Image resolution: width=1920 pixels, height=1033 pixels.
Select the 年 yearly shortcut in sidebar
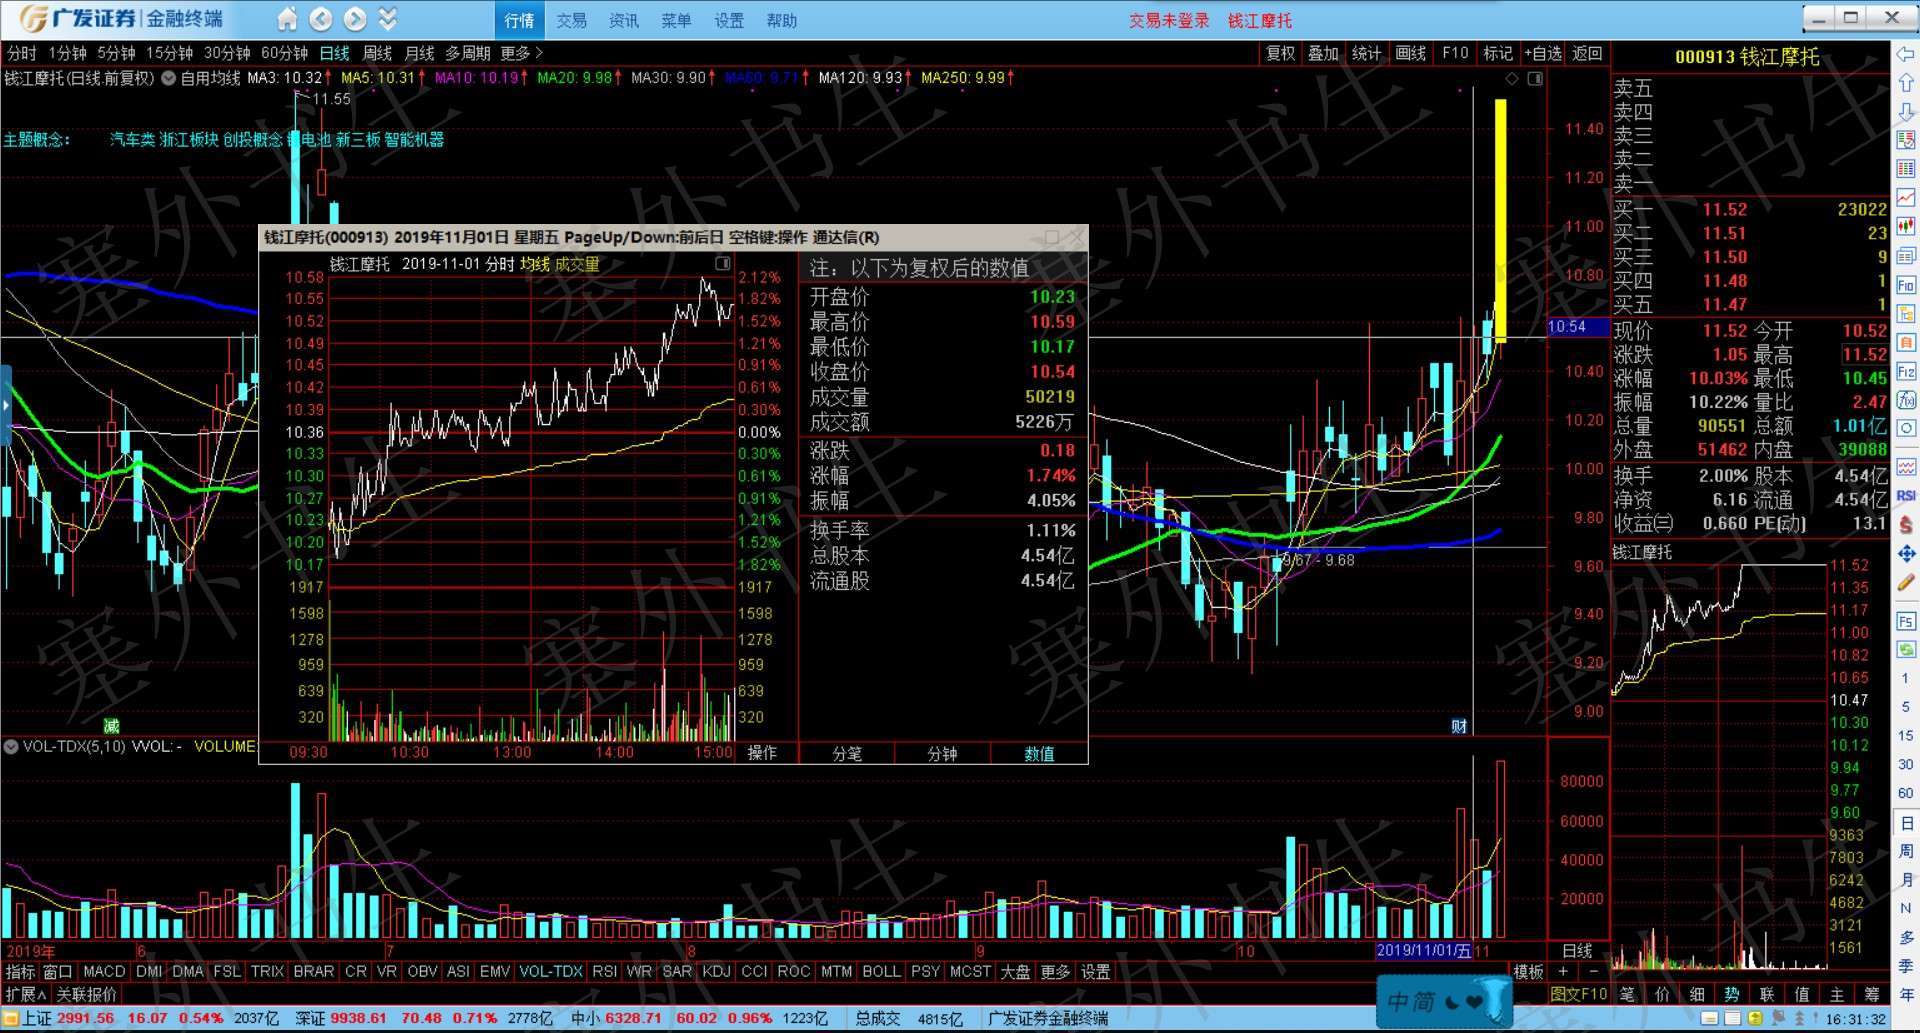[1906, 995]
